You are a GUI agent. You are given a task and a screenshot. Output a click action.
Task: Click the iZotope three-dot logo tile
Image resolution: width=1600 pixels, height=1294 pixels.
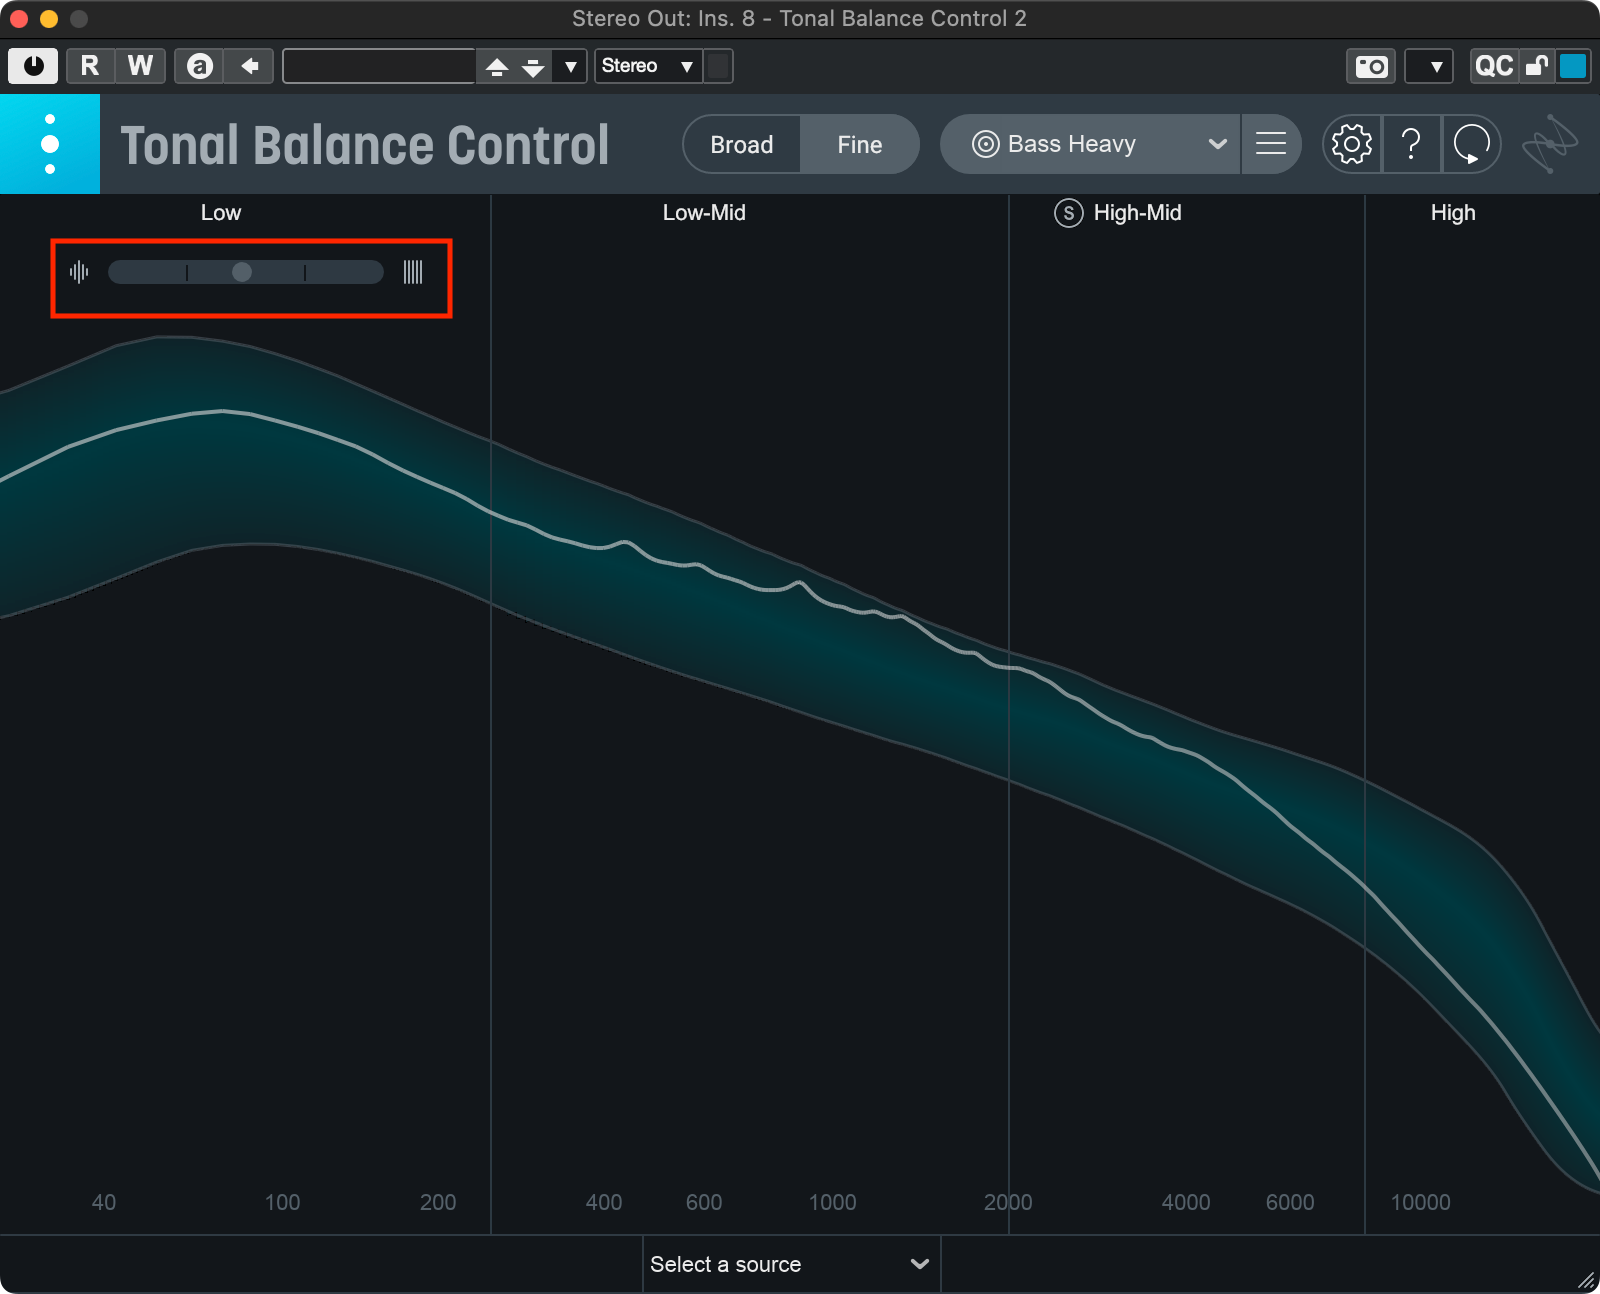[x=50, y=144]
